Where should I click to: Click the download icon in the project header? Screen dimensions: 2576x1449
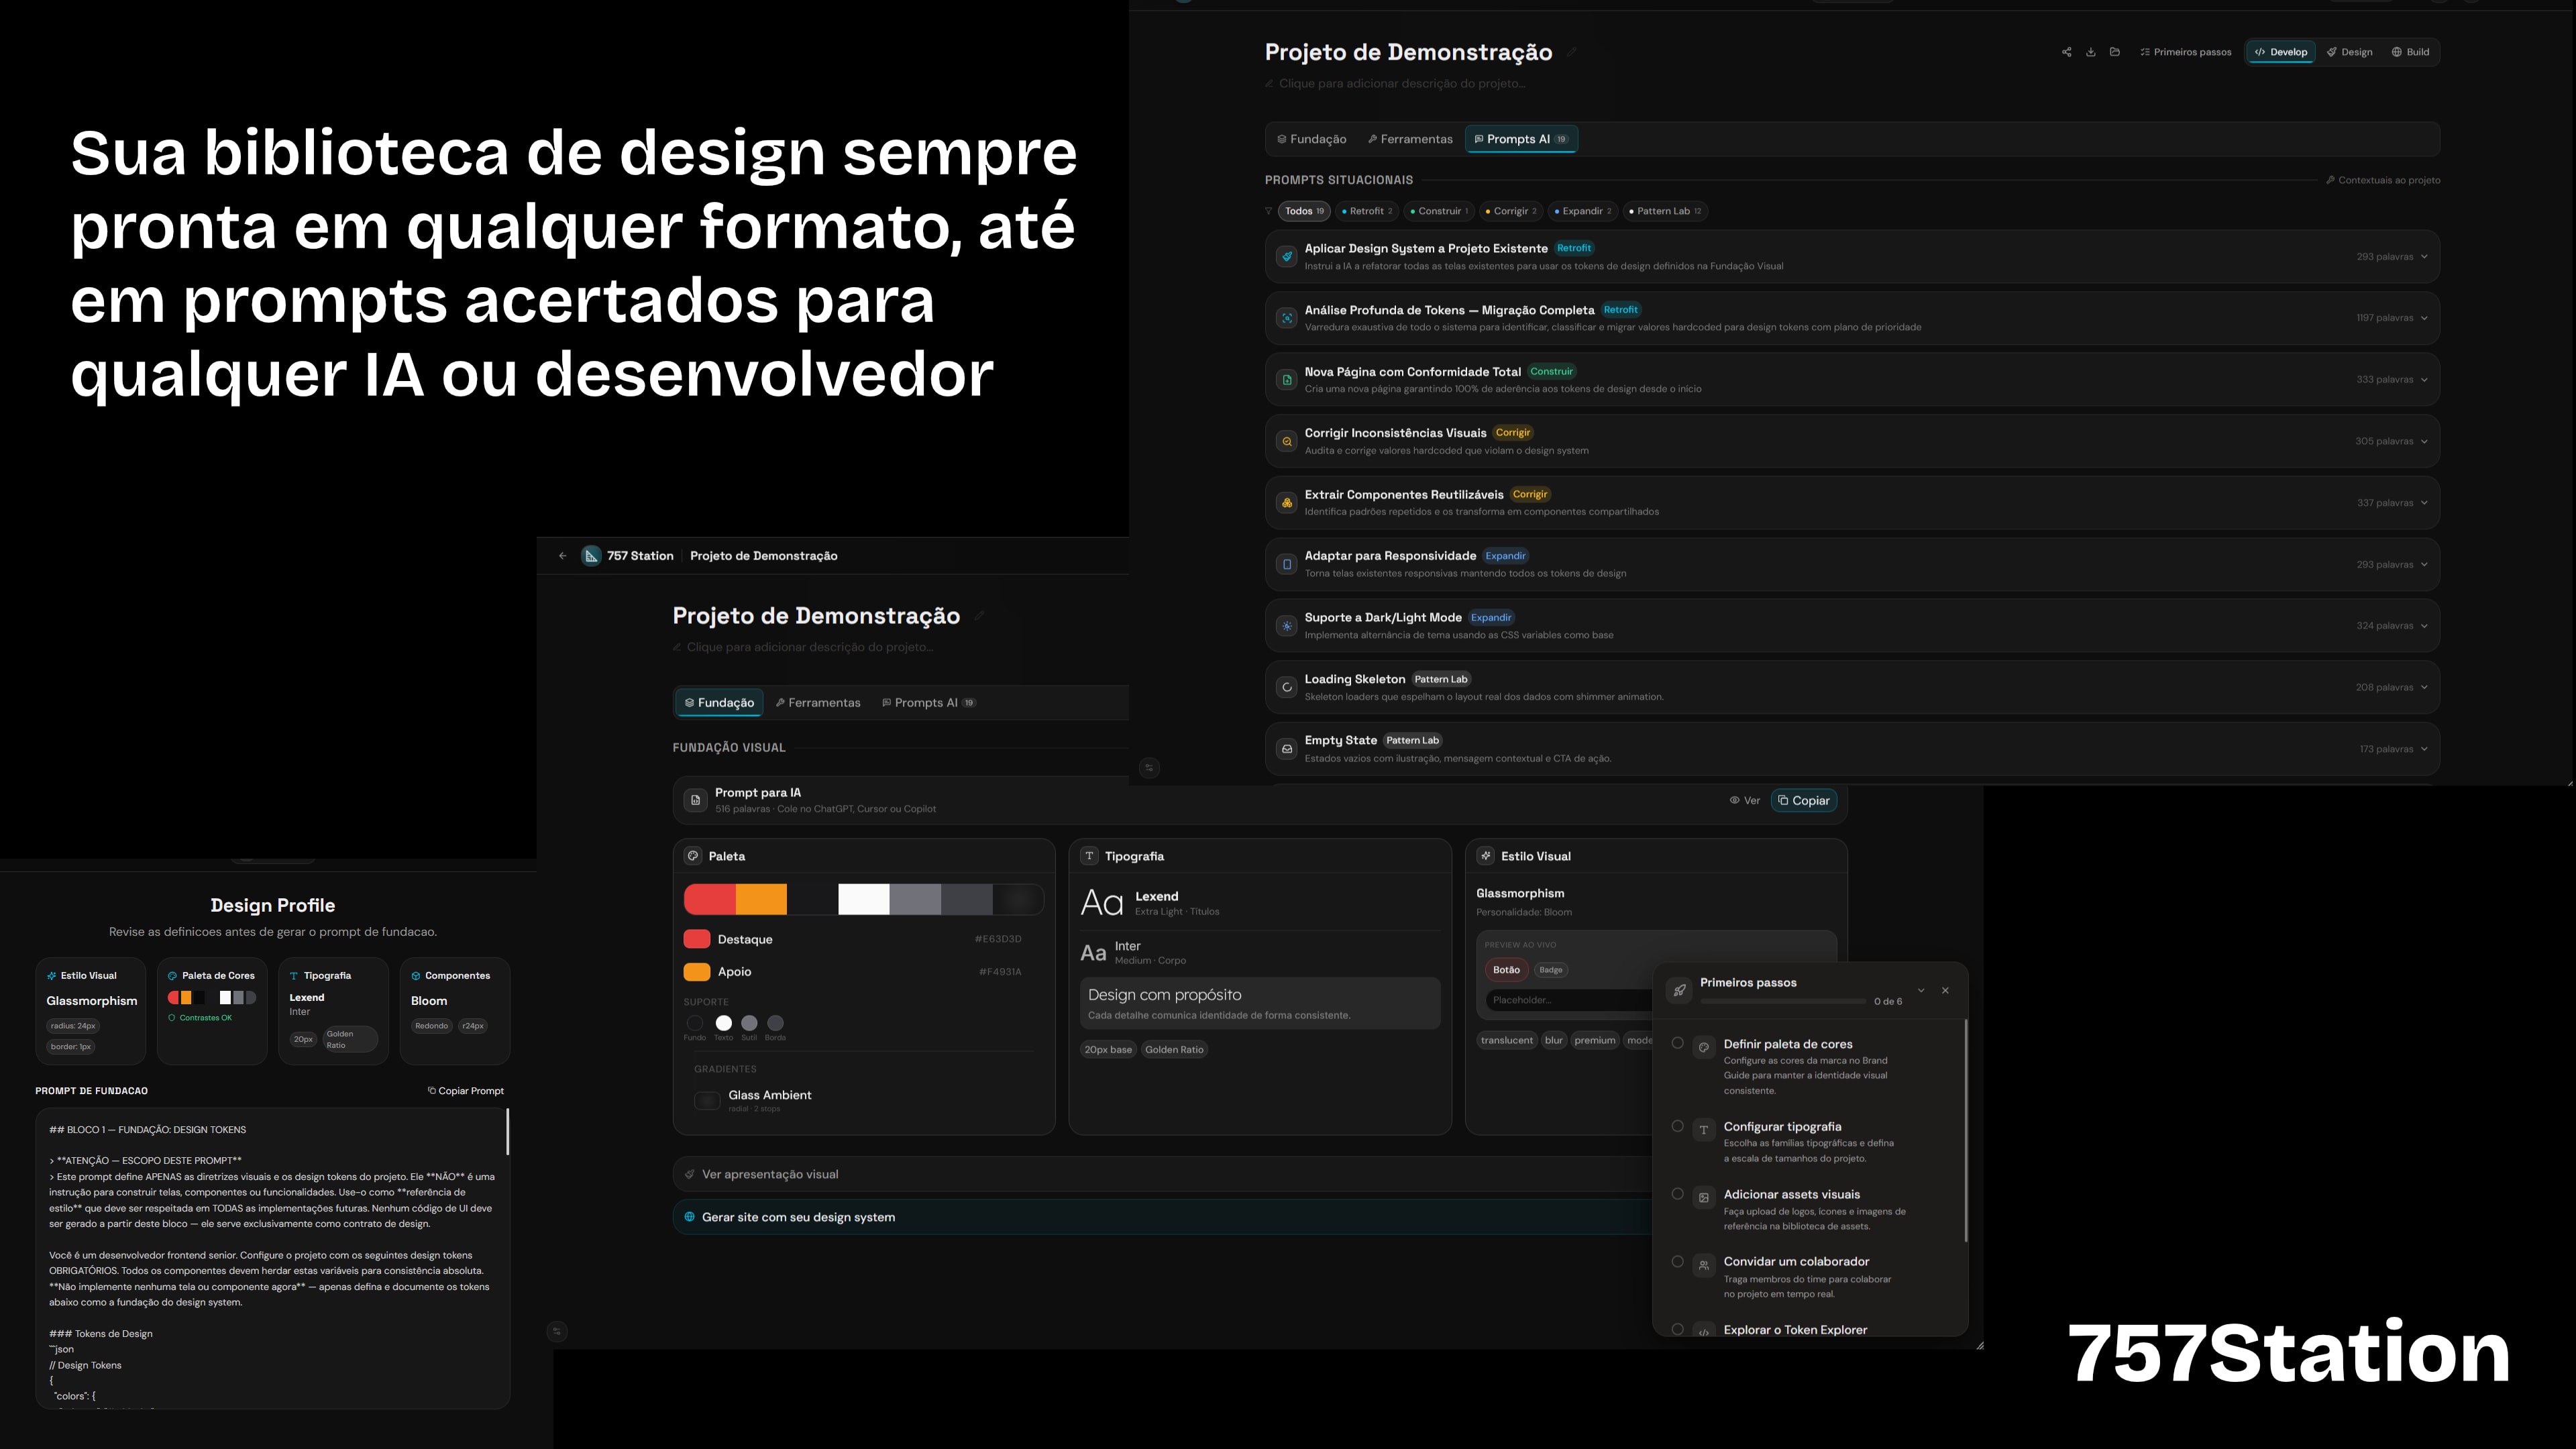coord(2090,52)
